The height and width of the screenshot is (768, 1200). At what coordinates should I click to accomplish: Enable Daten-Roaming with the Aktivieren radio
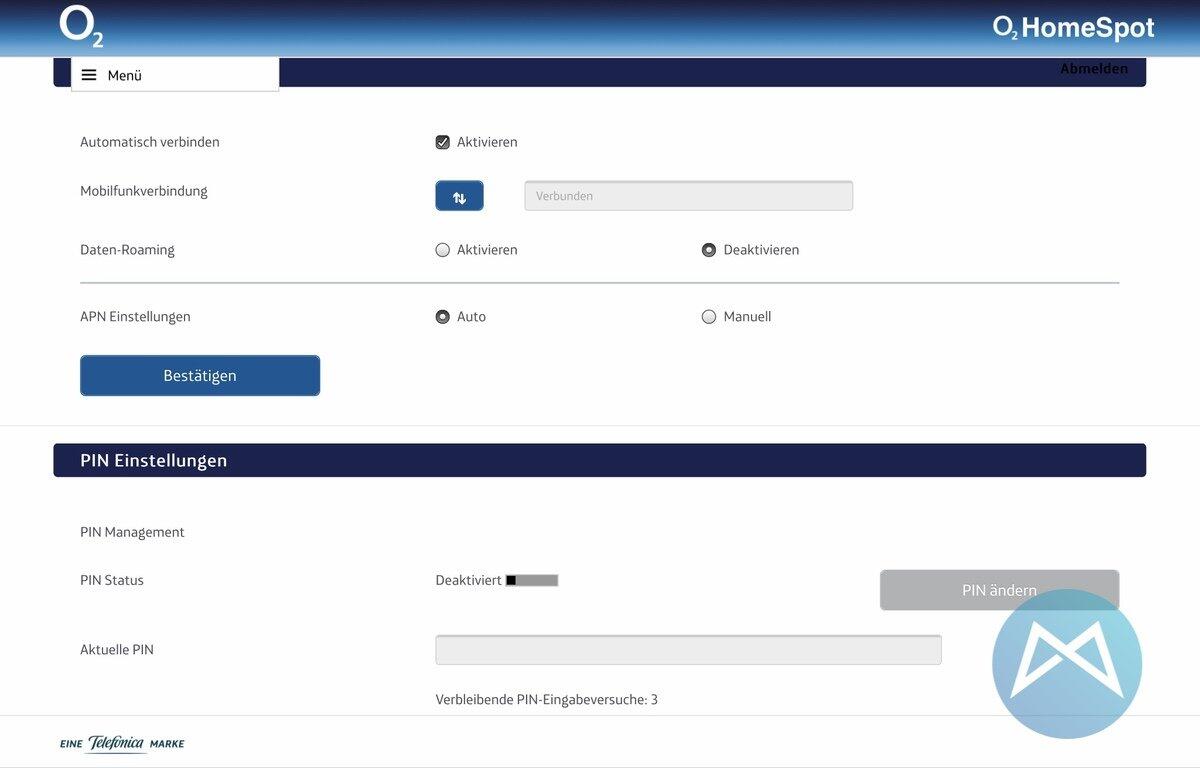443,250
